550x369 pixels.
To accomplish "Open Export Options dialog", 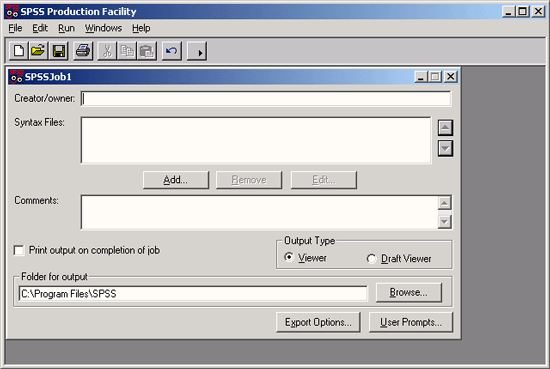I will pos(318,322).
